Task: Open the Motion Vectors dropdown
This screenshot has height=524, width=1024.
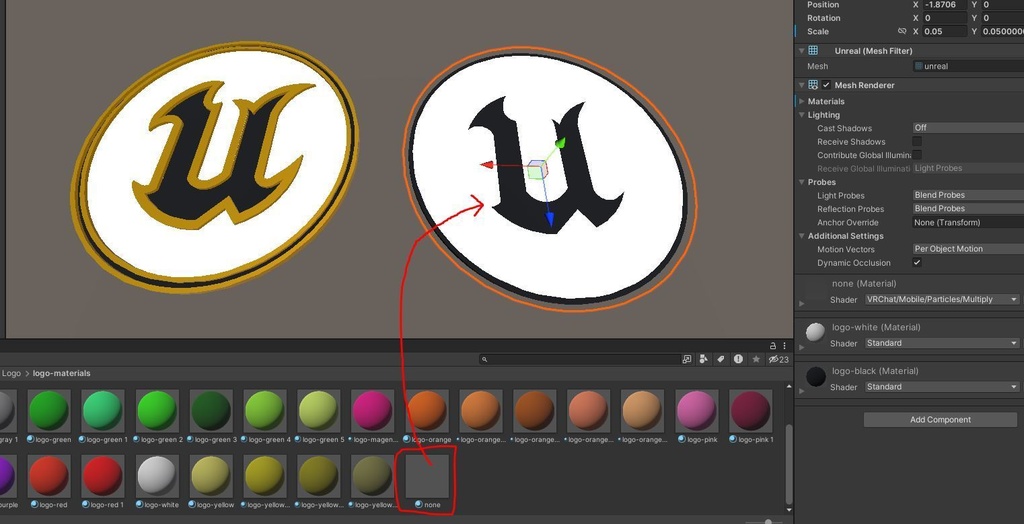Action: point(968,249)
